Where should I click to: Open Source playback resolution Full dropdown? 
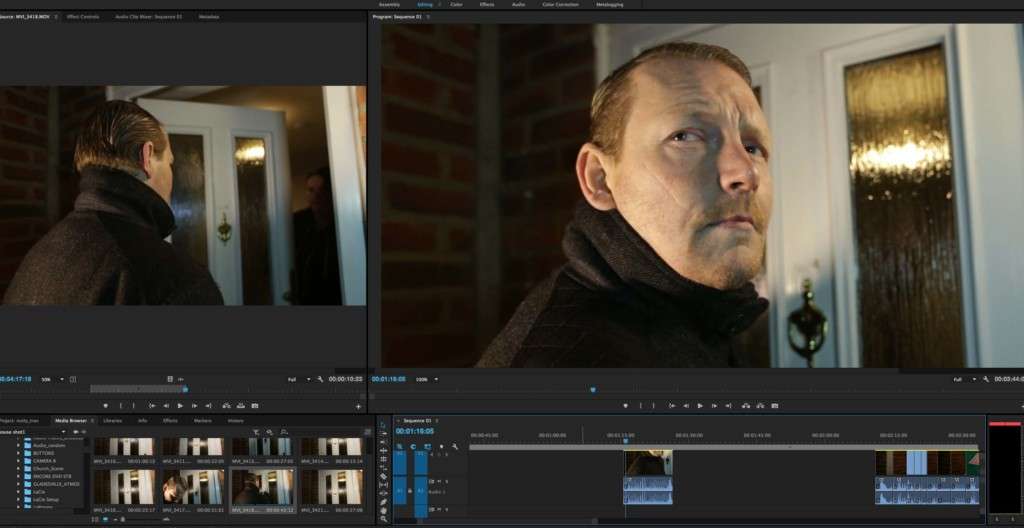[x=300, y=379]
